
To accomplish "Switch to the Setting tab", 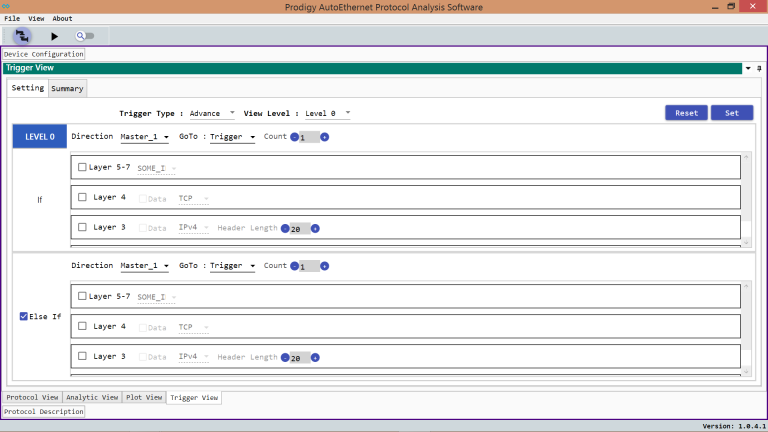I will click(x=28, y=88).
